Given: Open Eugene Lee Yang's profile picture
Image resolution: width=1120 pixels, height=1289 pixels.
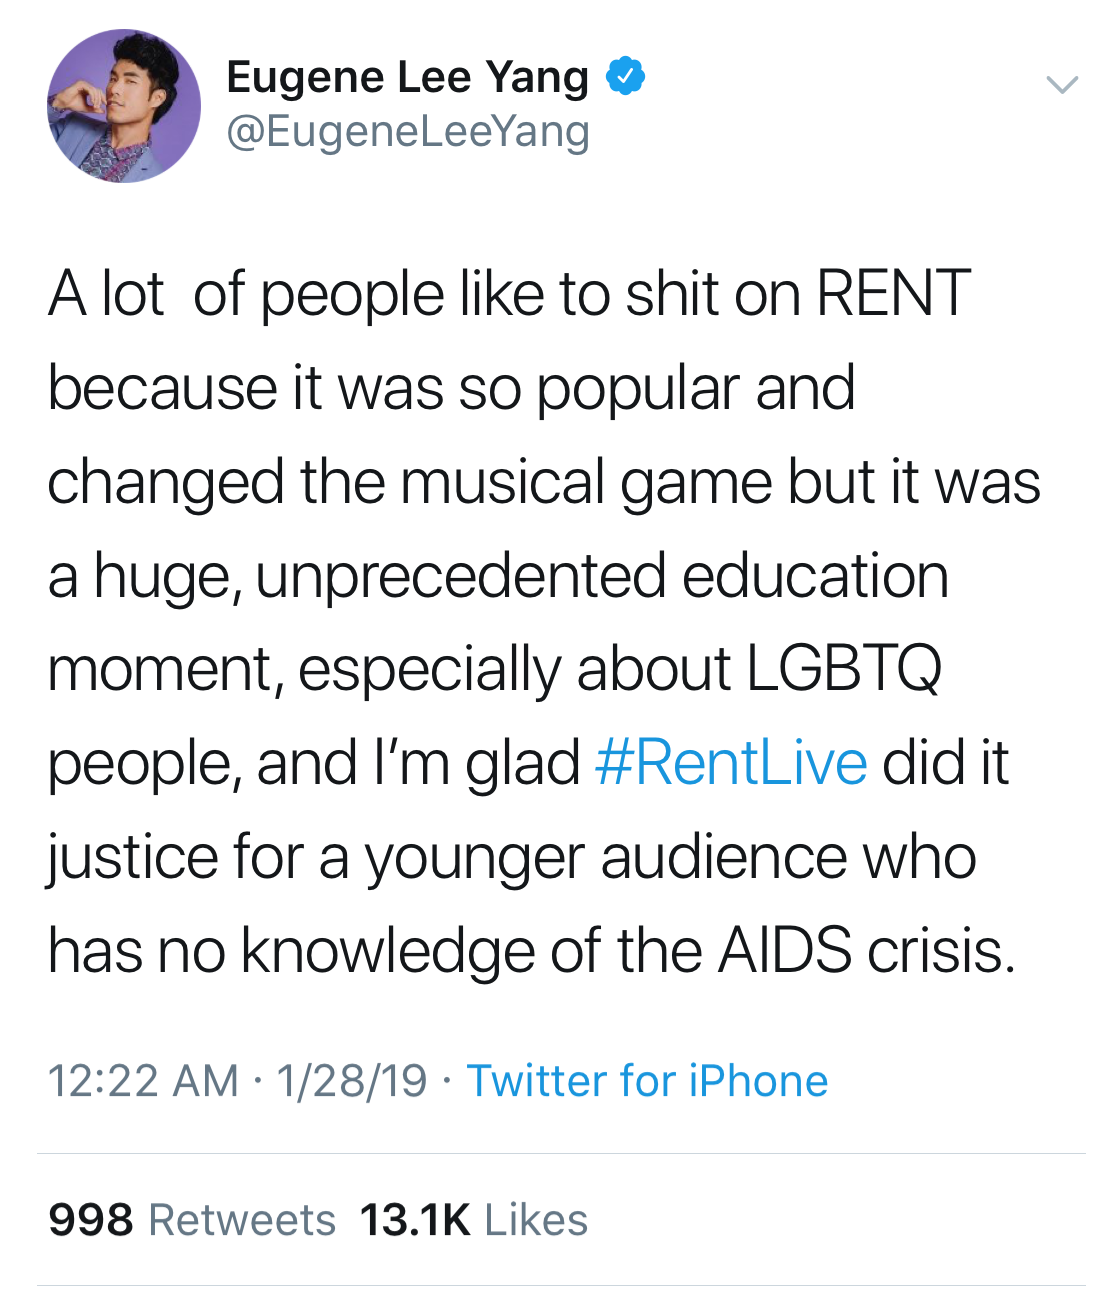Looking at the screenshot, I should pos(123,106).
